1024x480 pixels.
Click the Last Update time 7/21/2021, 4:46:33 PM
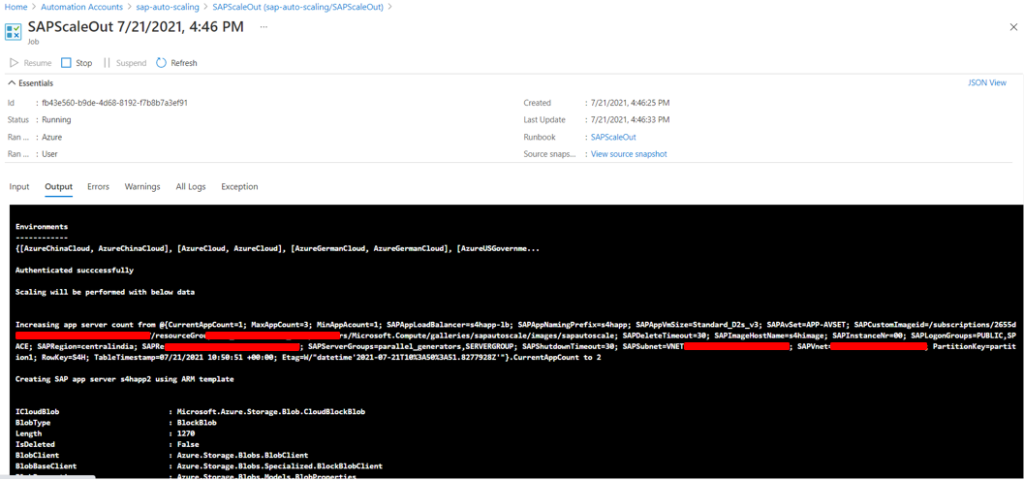[630, 120]
